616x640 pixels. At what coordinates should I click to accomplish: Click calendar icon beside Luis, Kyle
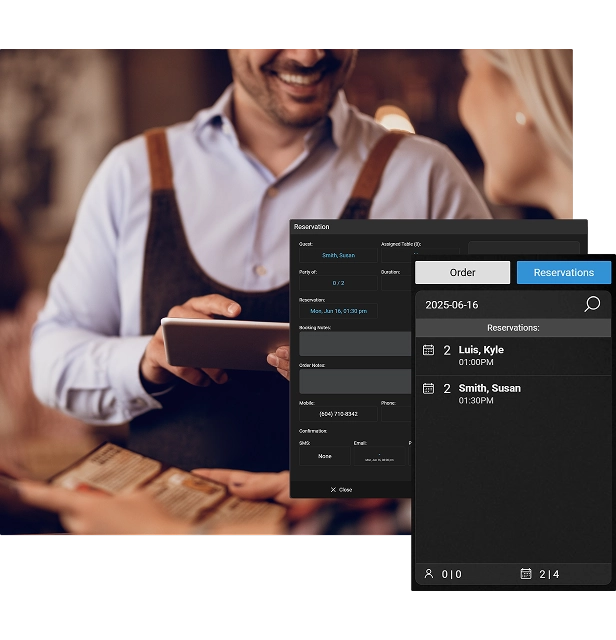[x=428, y=350]
